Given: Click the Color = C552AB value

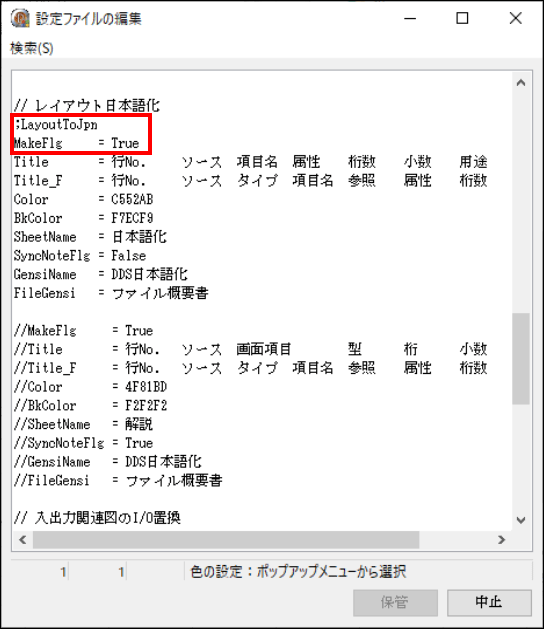Looking at the screenshot, I should click(x=132, y=199).
